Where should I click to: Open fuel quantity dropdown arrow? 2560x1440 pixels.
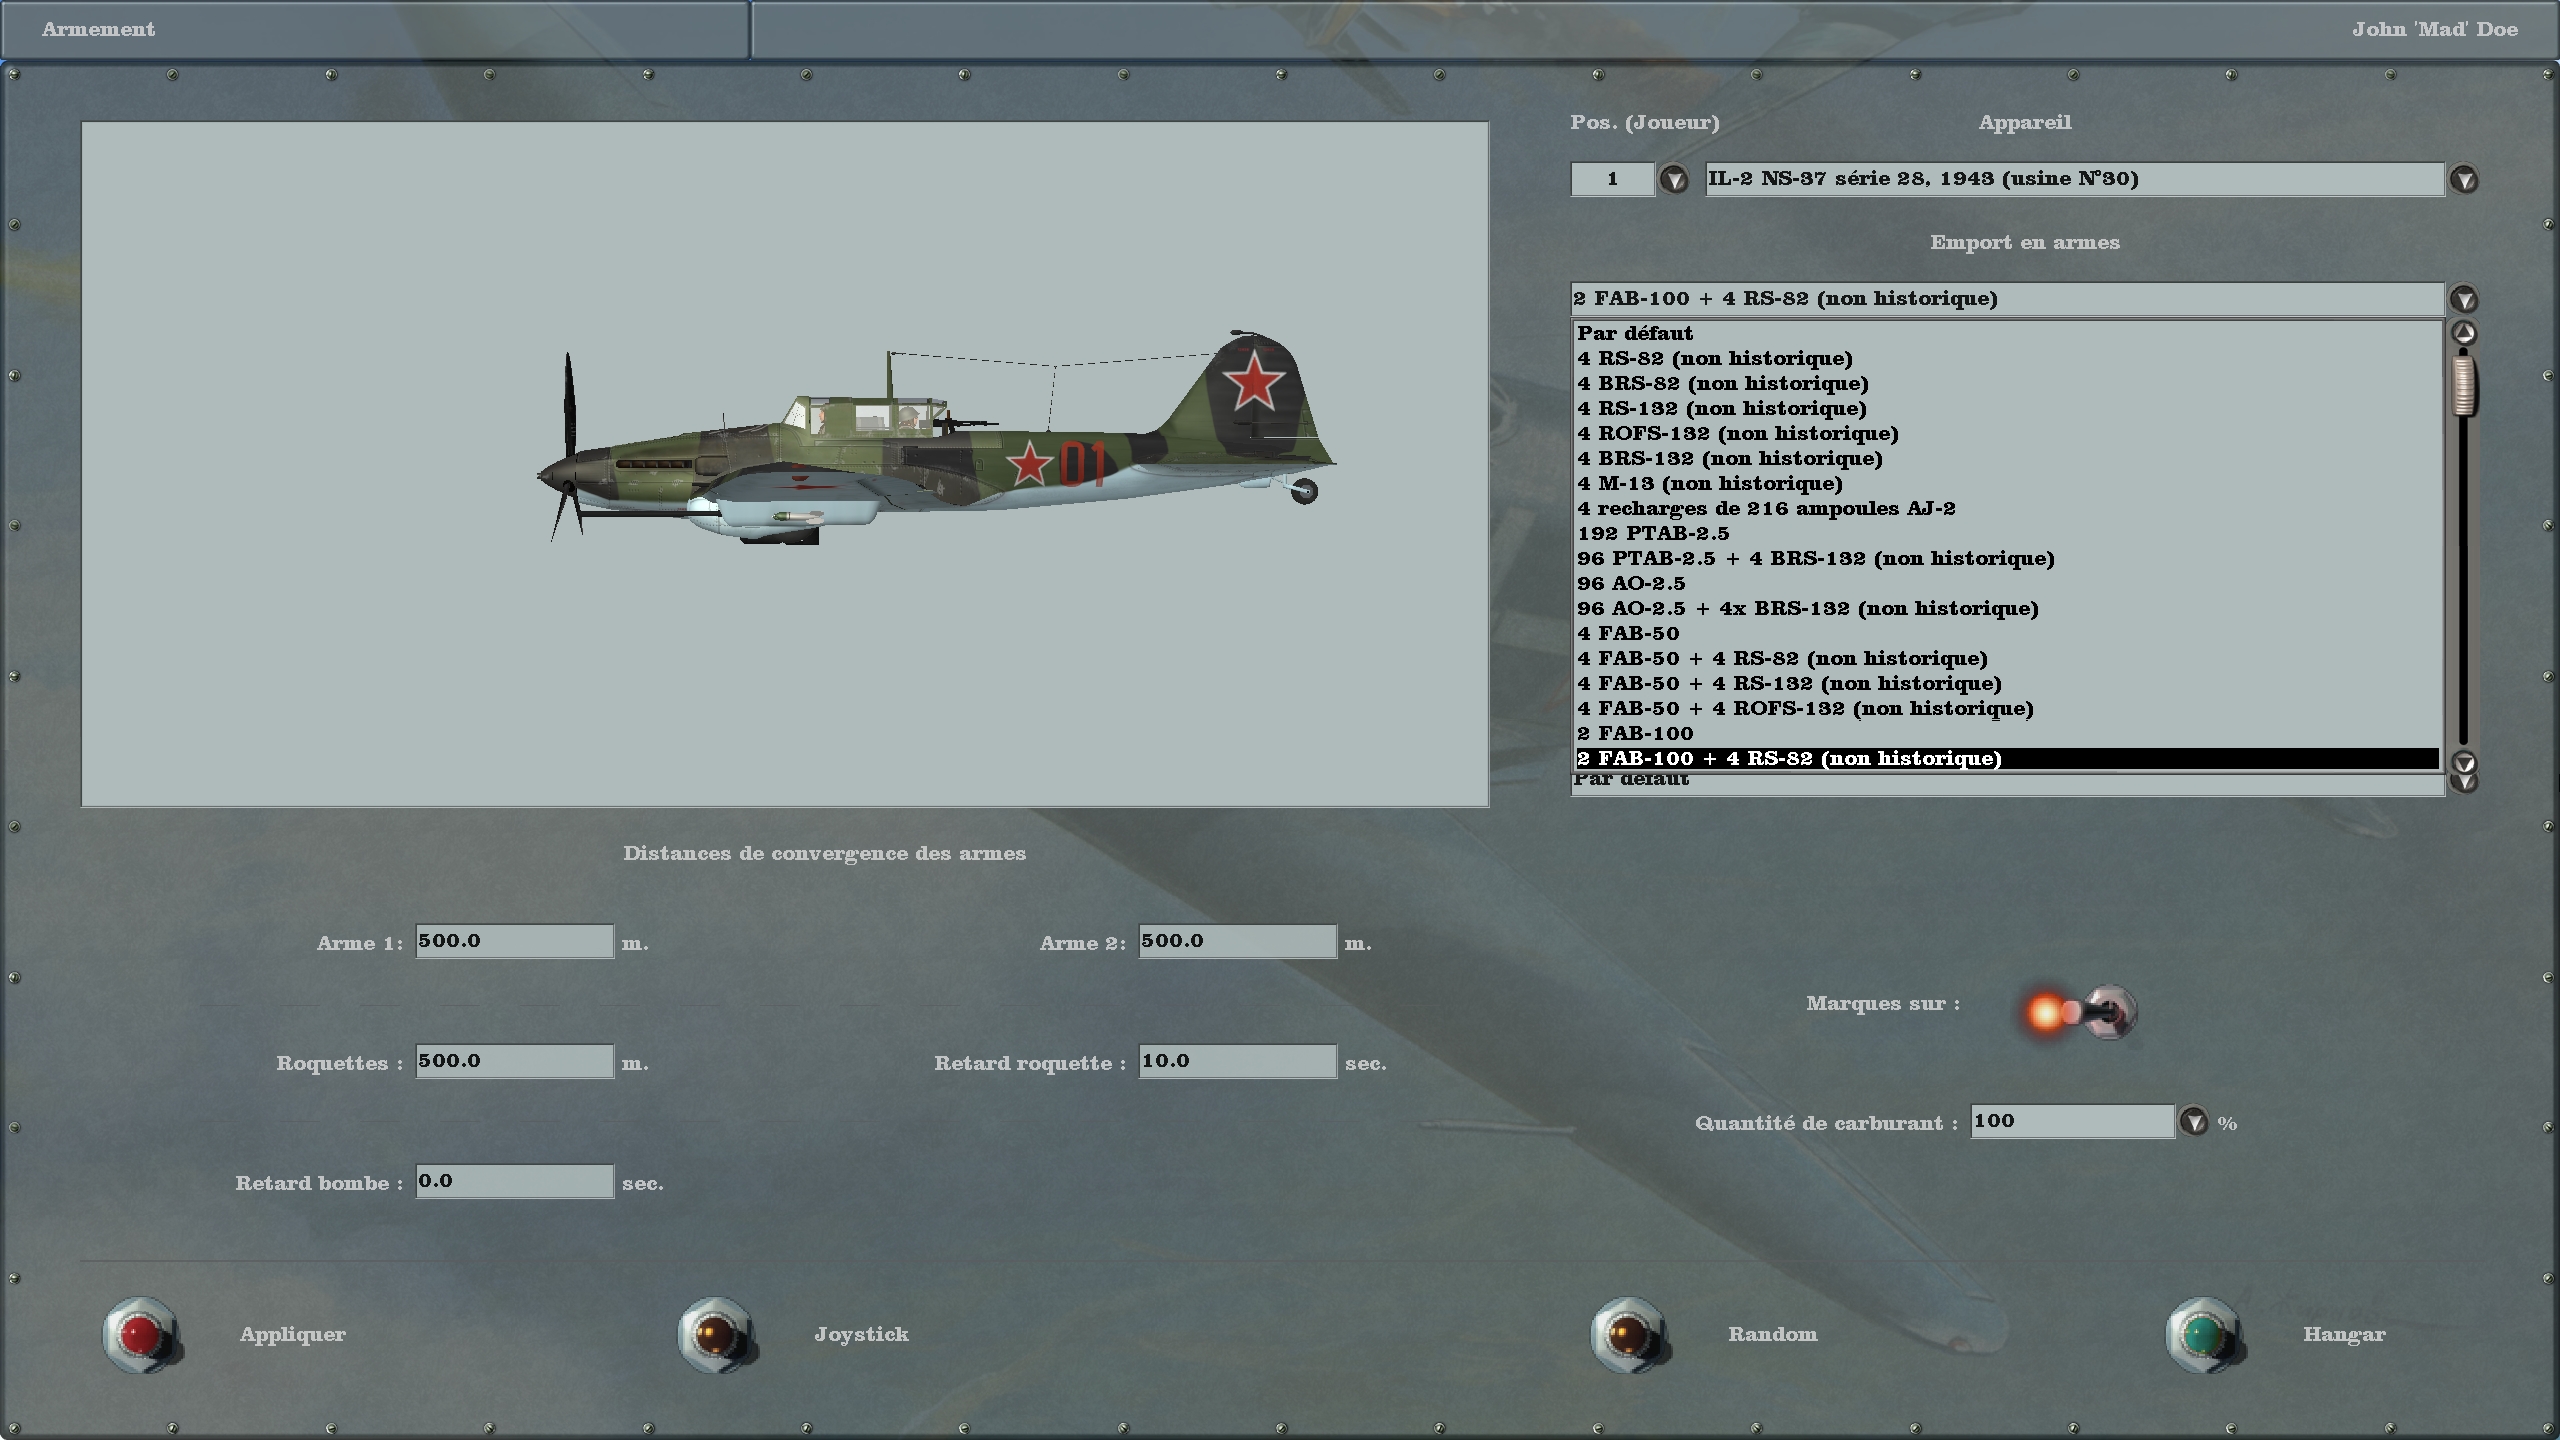click(2193, 1122)
